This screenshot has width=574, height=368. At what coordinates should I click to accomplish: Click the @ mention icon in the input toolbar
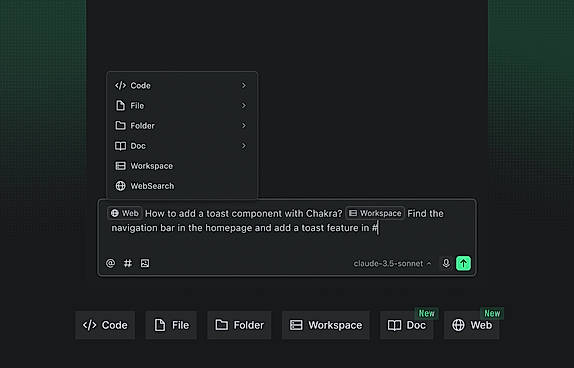[x=110, y=263]
